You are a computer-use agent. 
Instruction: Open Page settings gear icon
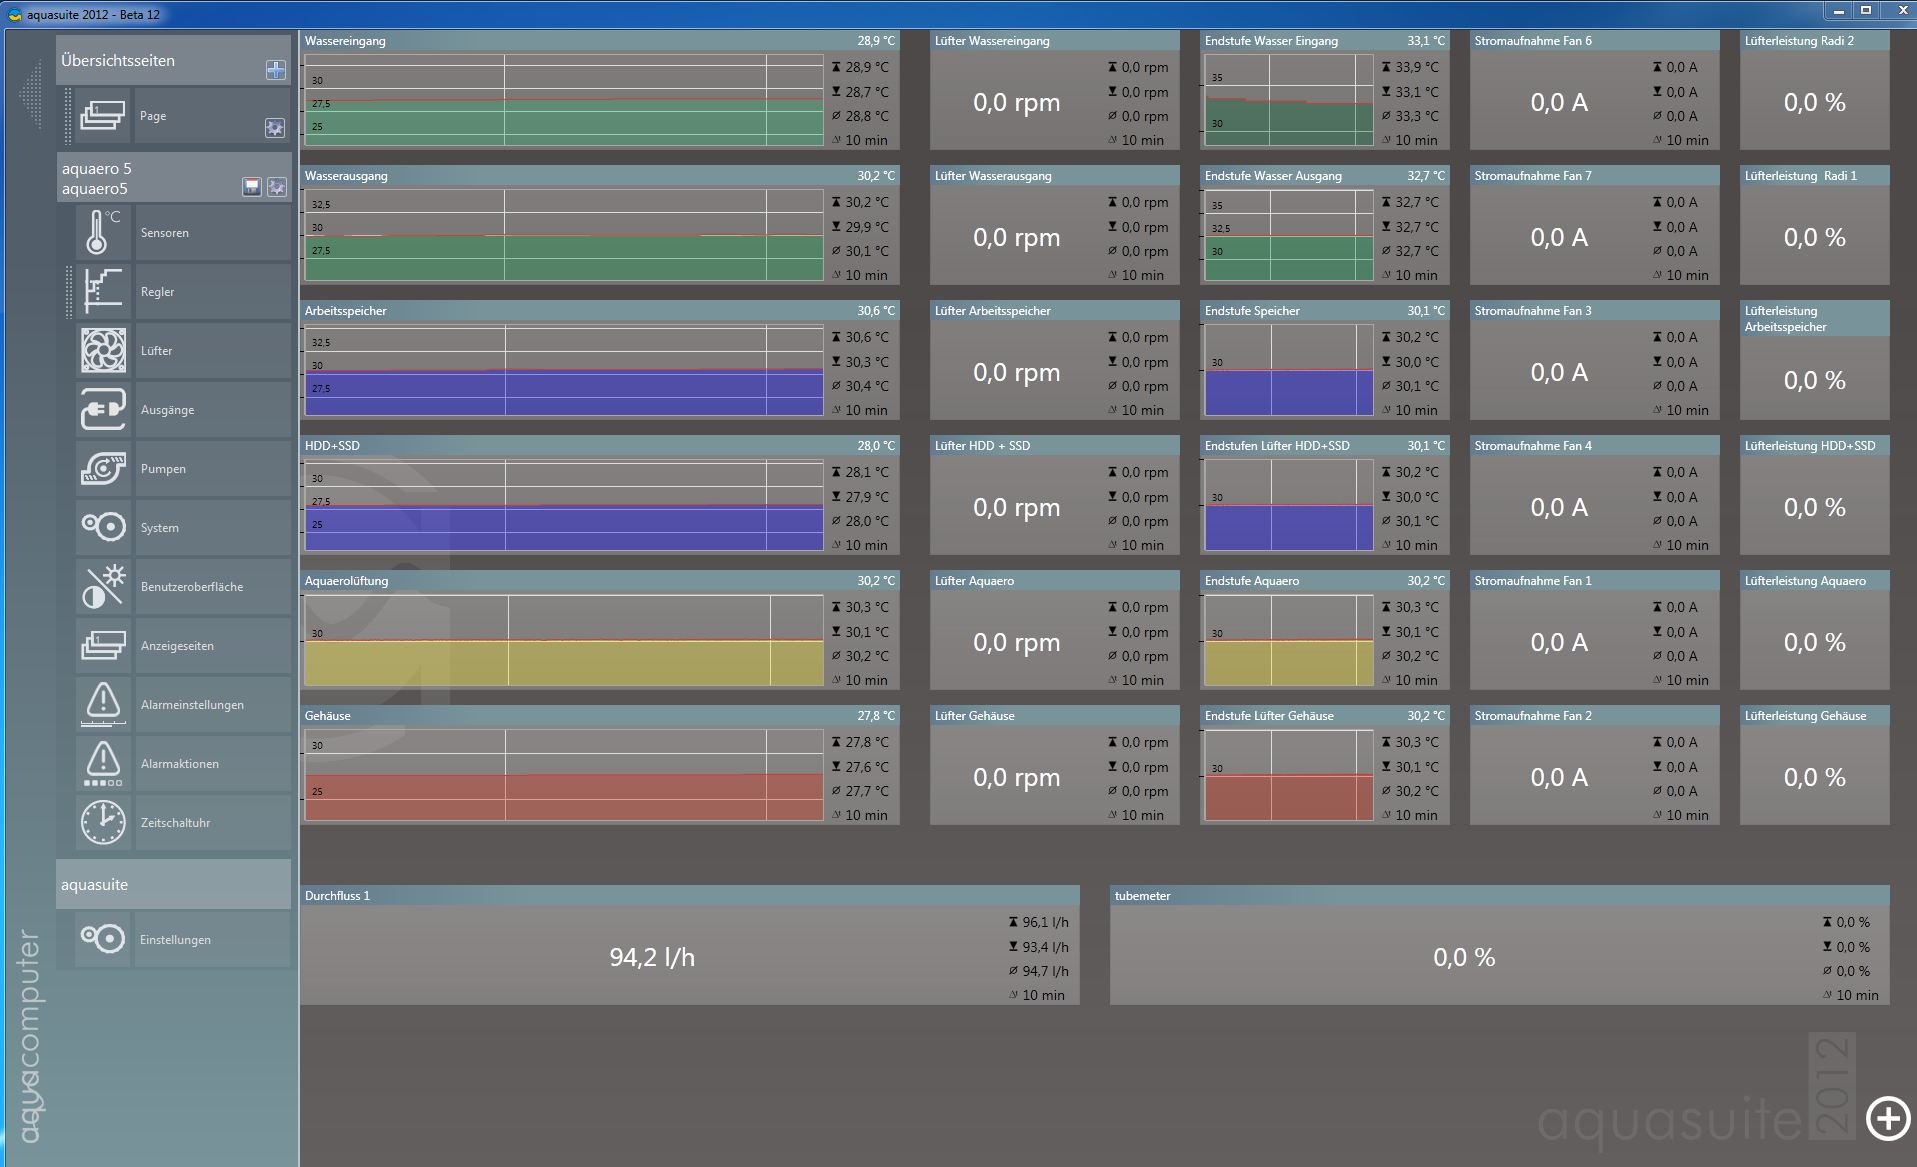click(x=275, y=128)
